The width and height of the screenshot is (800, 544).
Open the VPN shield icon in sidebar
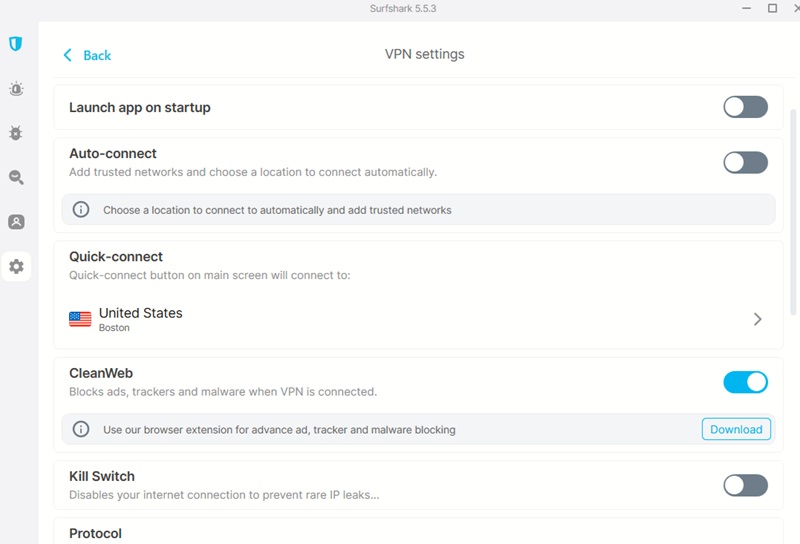tap(16, 44)
